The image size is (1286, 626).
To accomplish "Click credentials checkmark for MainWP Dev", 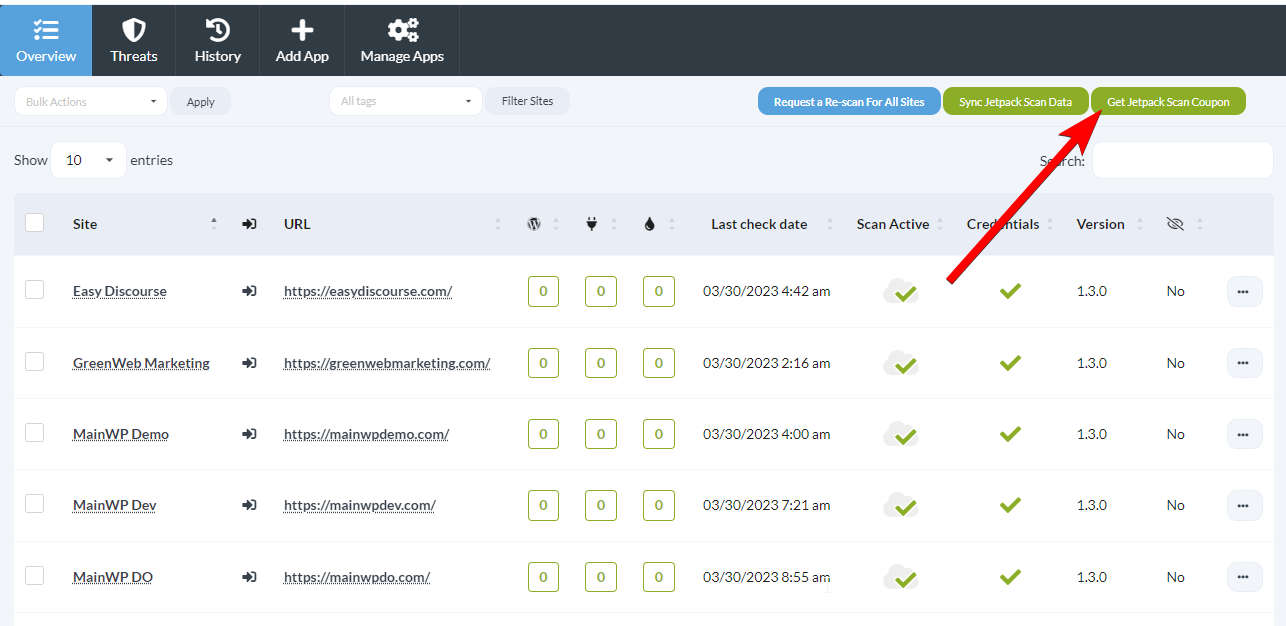I will 1010,505.
